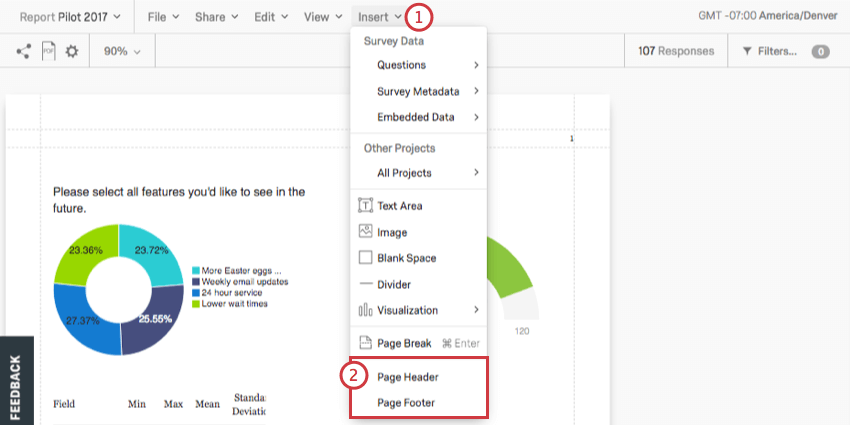
Task: Open the Edit menu
Action: (x=271, y=17)
